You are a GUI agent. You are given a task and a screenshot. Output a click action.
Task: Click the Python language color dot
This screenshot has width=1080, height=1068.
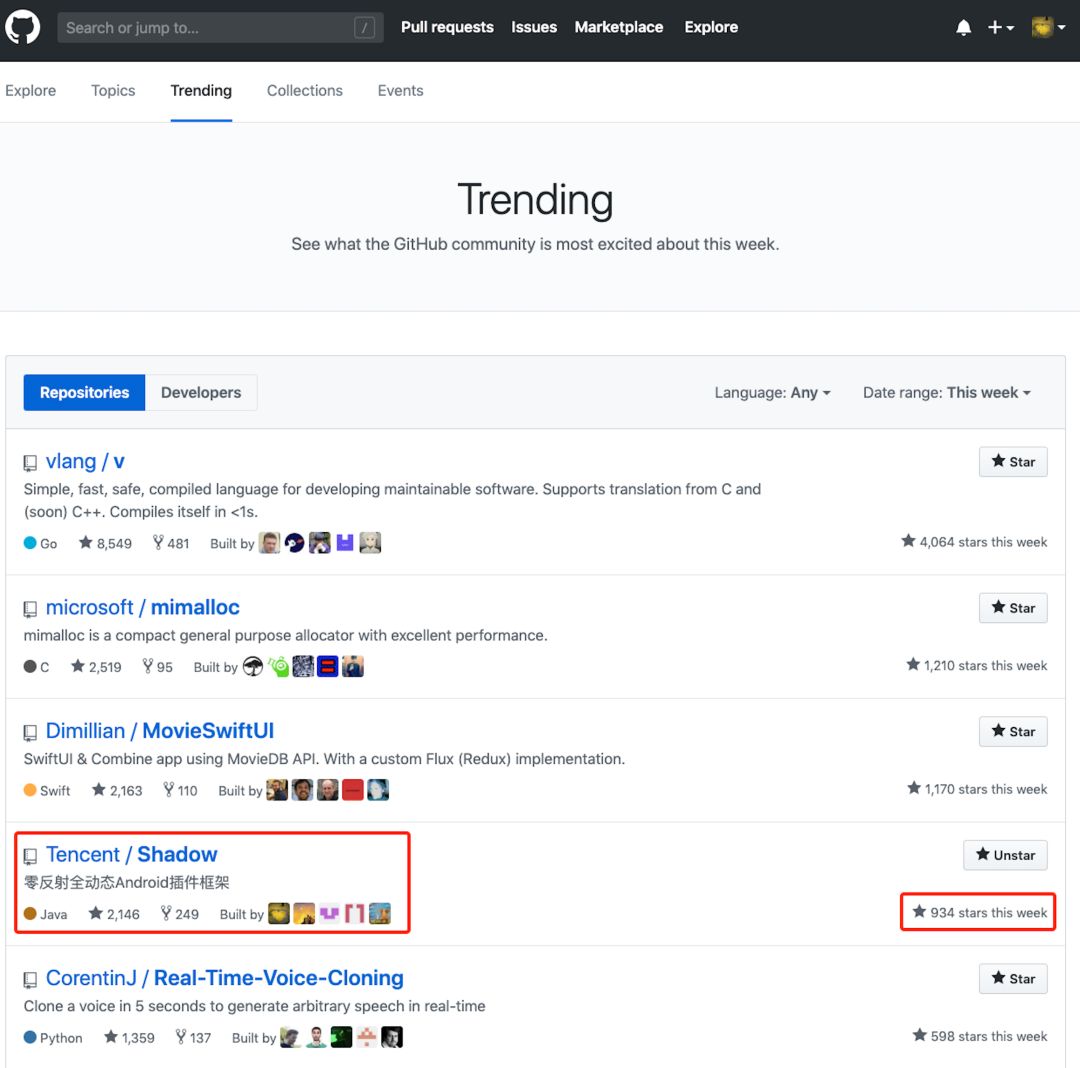(x=30, y=1037)
